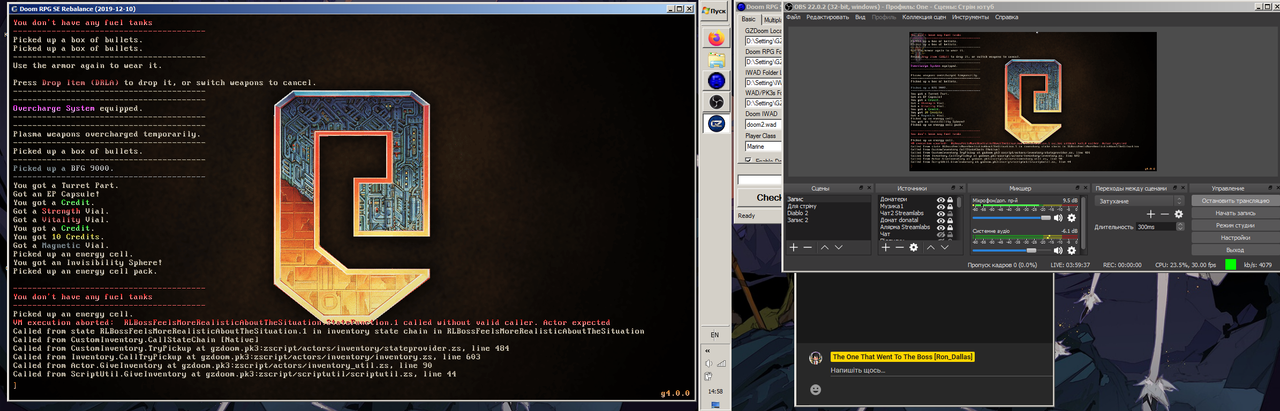This screenshot has width=1280, height=411.
Task: Undock the Источники panel
Action: pyautogui.click(x=952, y=188)
